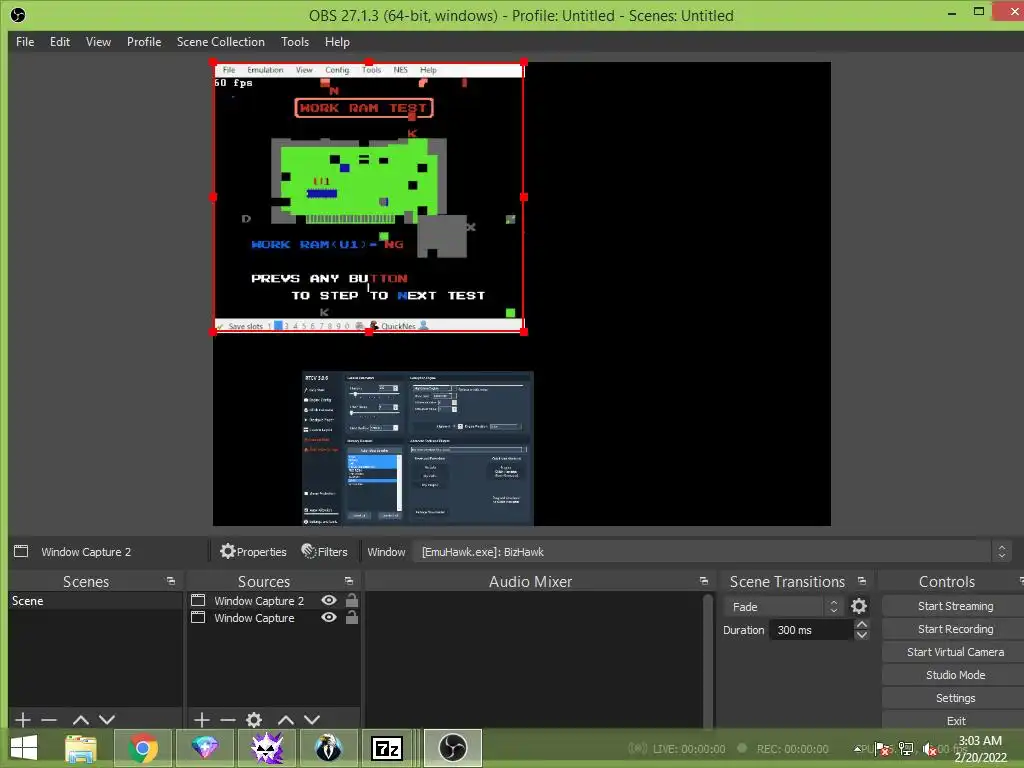Click the Duration 300 ms field

tap(811, 630)
